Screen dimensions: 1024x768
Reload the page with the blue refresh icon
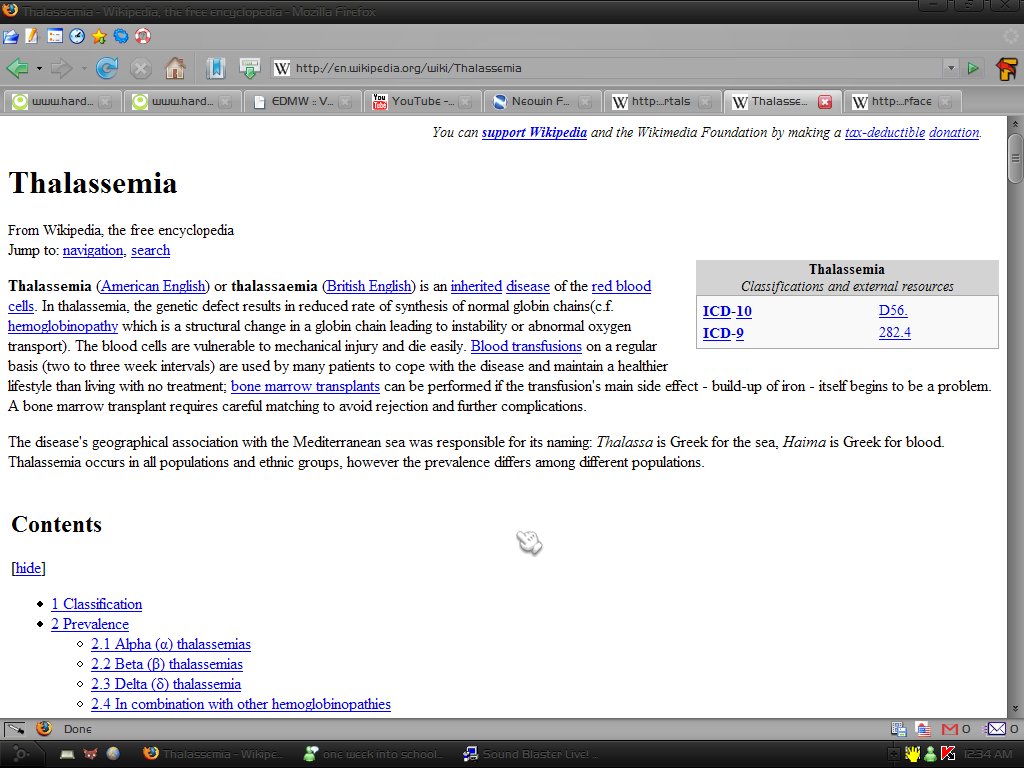tap(107, 68)
